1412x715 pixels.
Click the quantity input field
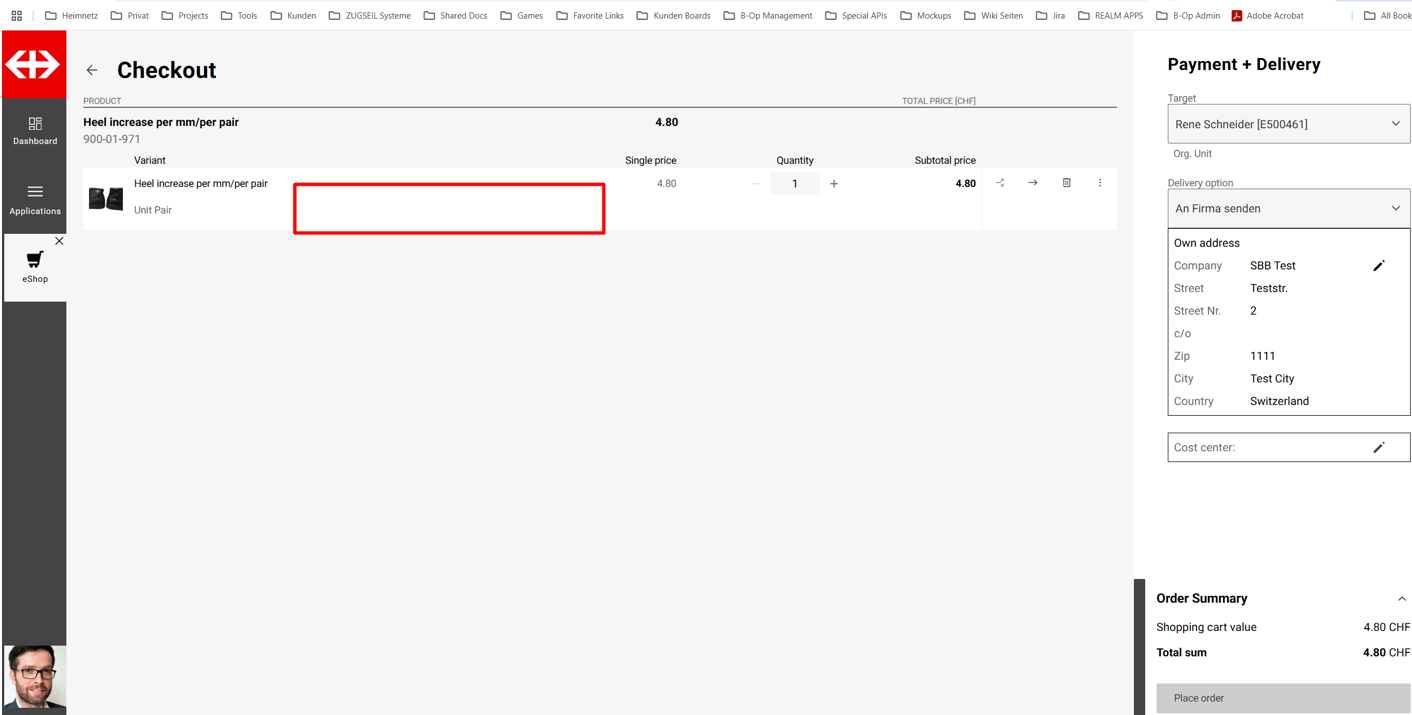click(795, 184)
